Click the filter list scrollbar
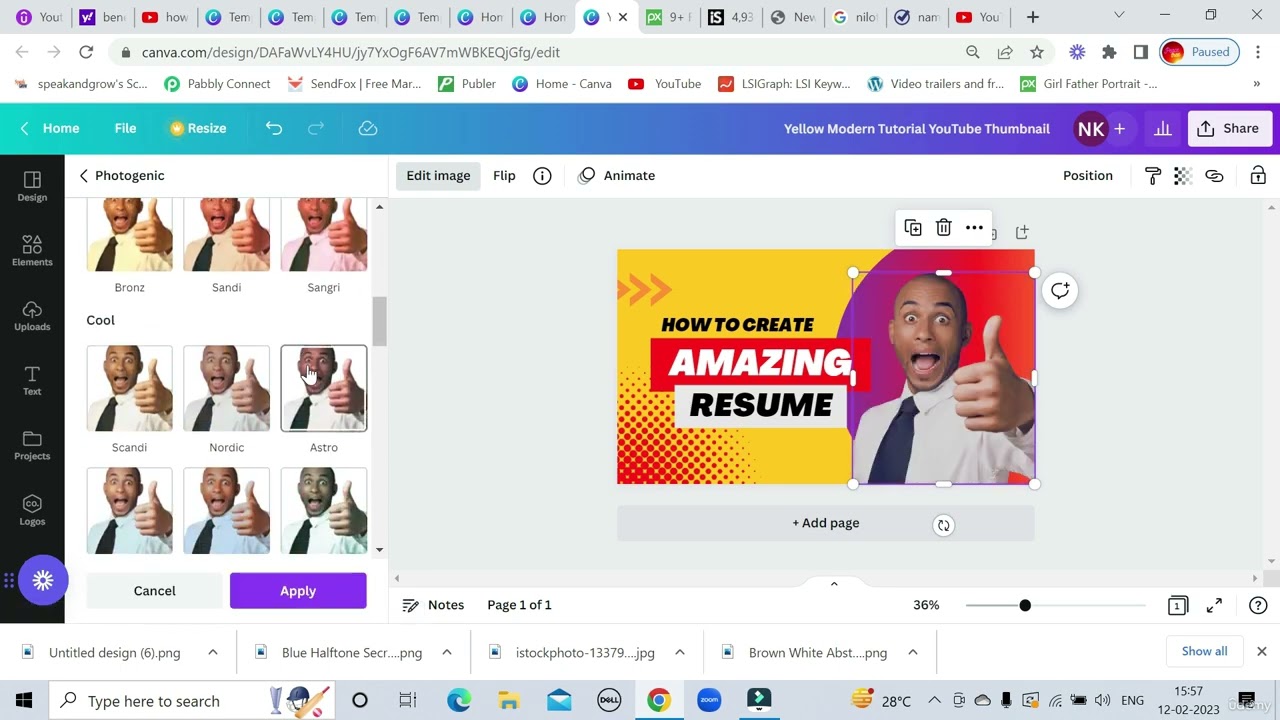 (379, 320)
